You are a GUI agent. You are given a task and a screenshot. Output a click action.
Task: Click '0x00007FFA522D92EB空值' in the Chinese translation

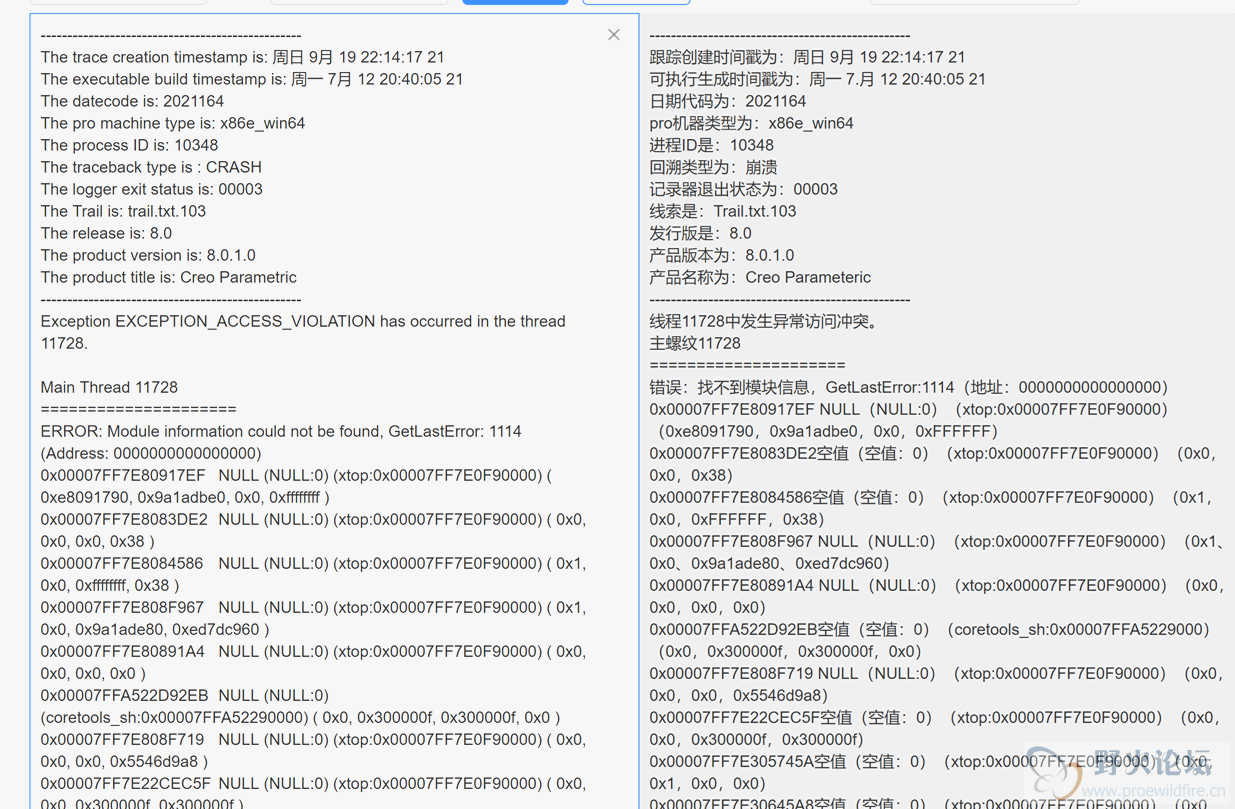pos(751,629)
